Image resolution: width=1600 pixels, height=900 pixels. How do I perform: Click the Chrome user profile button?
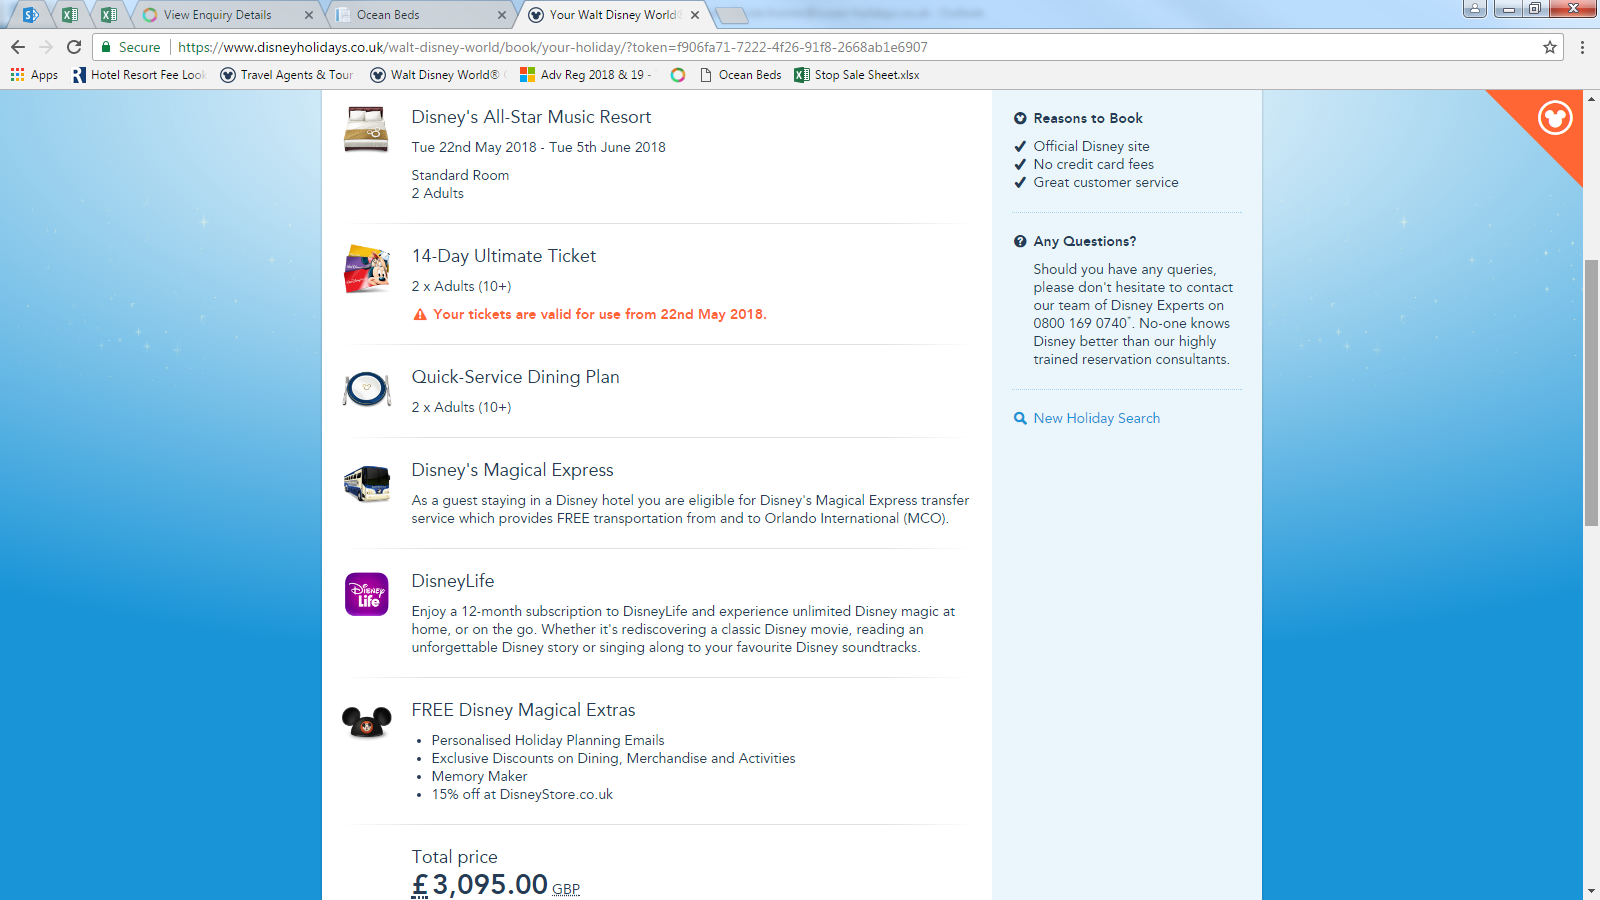pyautogui.click(x=1475, y=8)
